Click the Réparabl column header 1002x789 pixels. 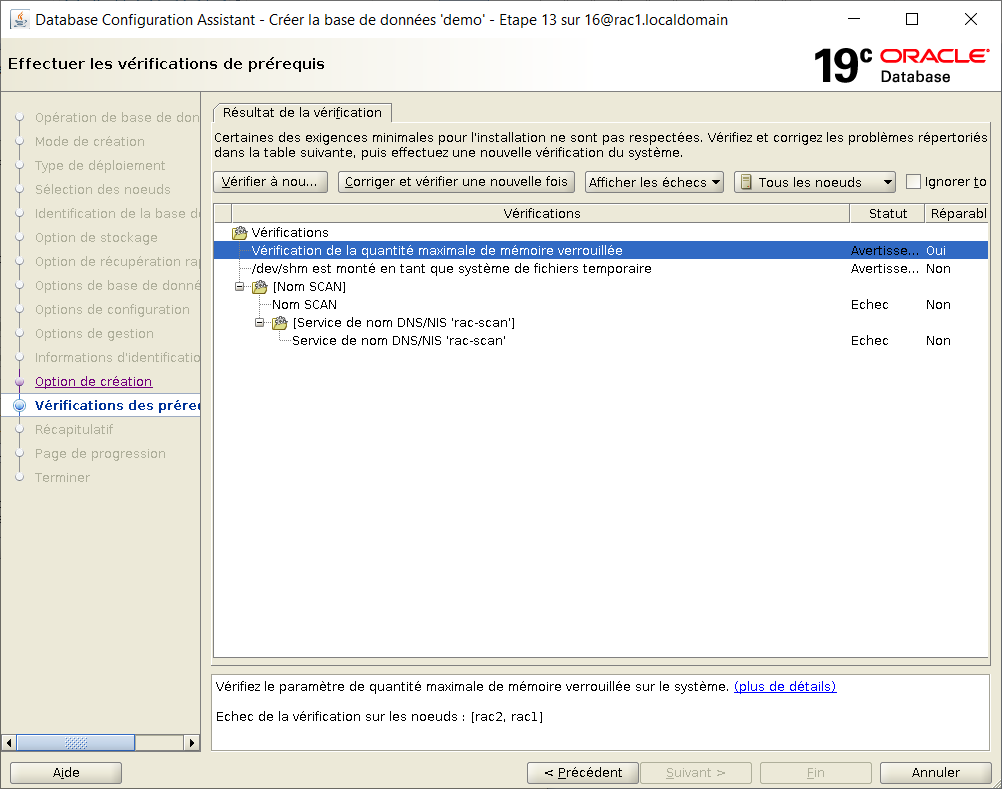[x=957, y=213]
